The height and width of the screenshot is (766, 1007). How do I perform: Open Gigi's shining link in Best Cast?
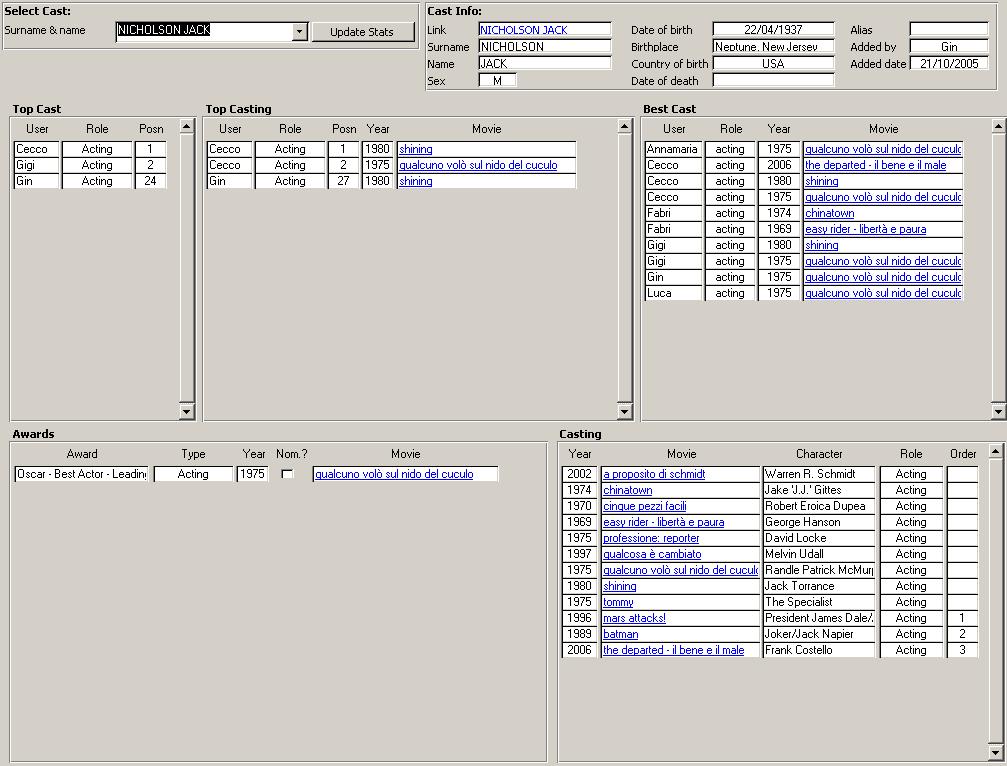pos(821,245)
